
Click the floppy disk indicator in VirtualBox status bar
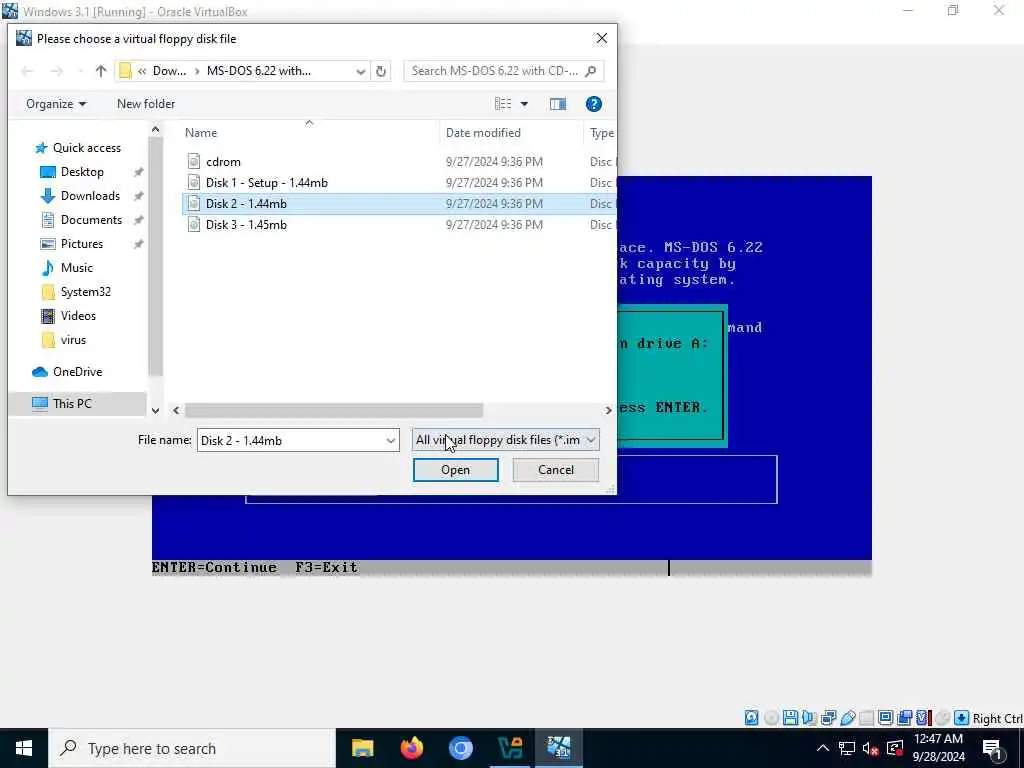[790, 718]
